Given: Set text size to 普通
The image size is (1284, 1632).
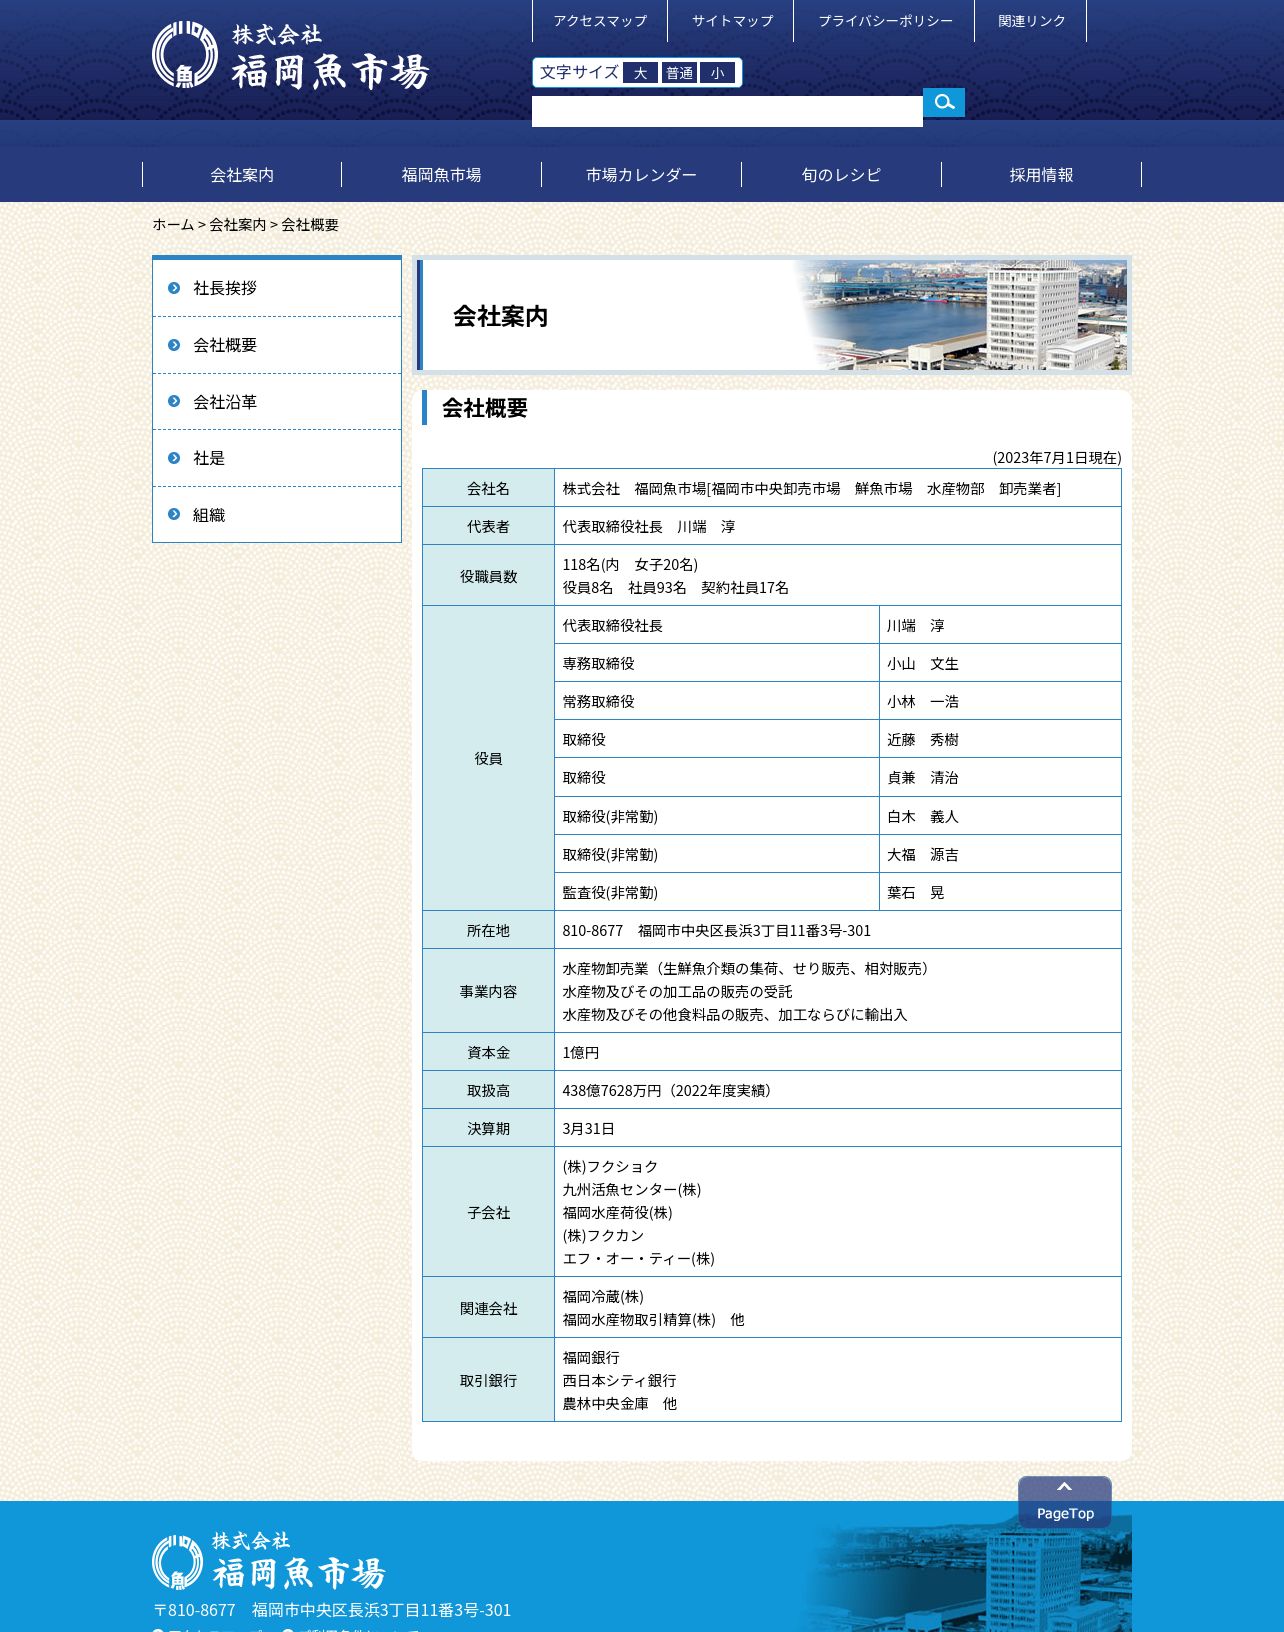Looking at the screenshot, I should point(680,73).
